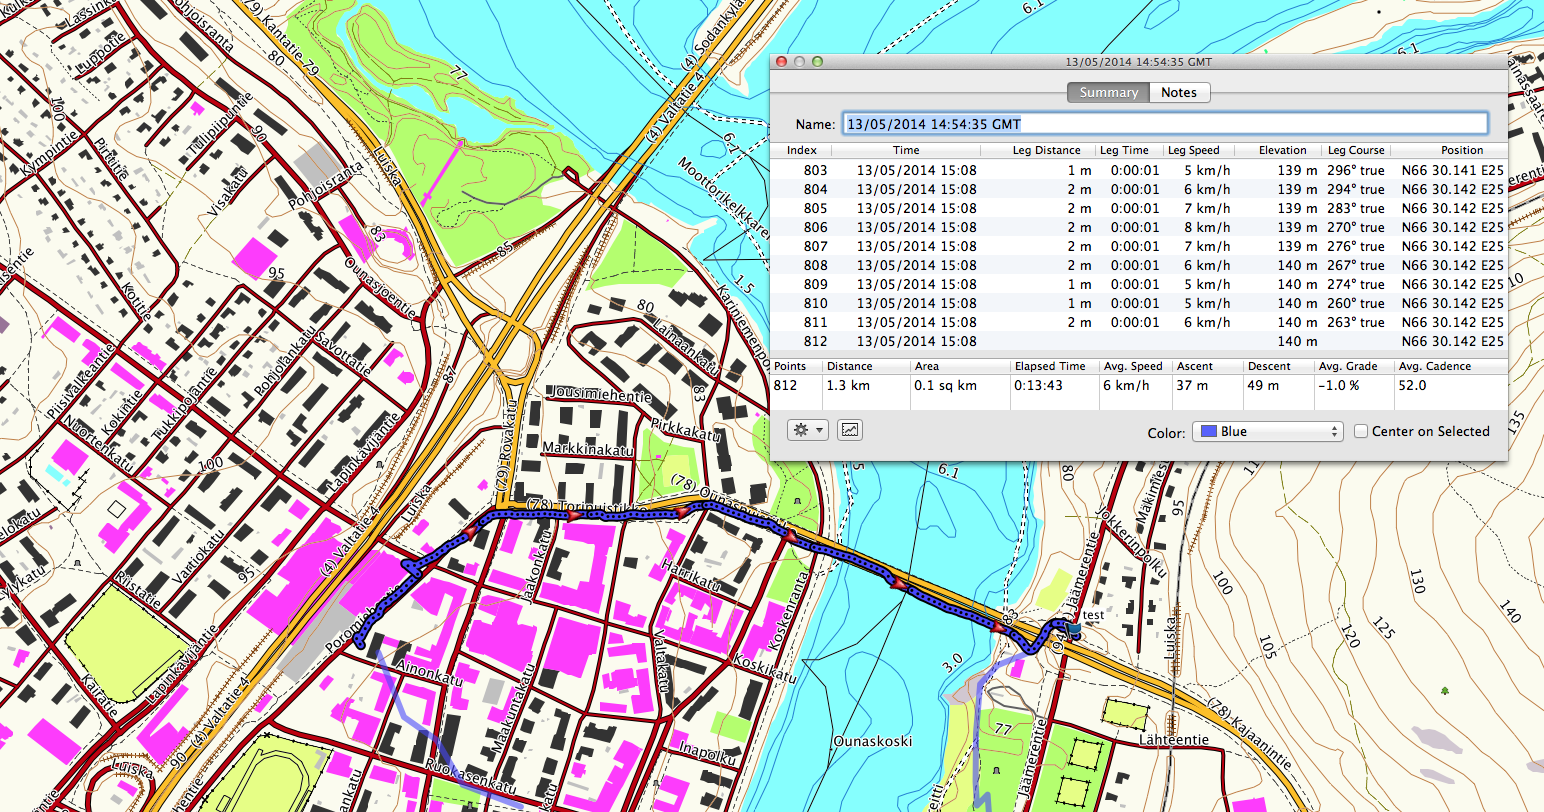Sort table by Time column header

click(x=906, y=150)
